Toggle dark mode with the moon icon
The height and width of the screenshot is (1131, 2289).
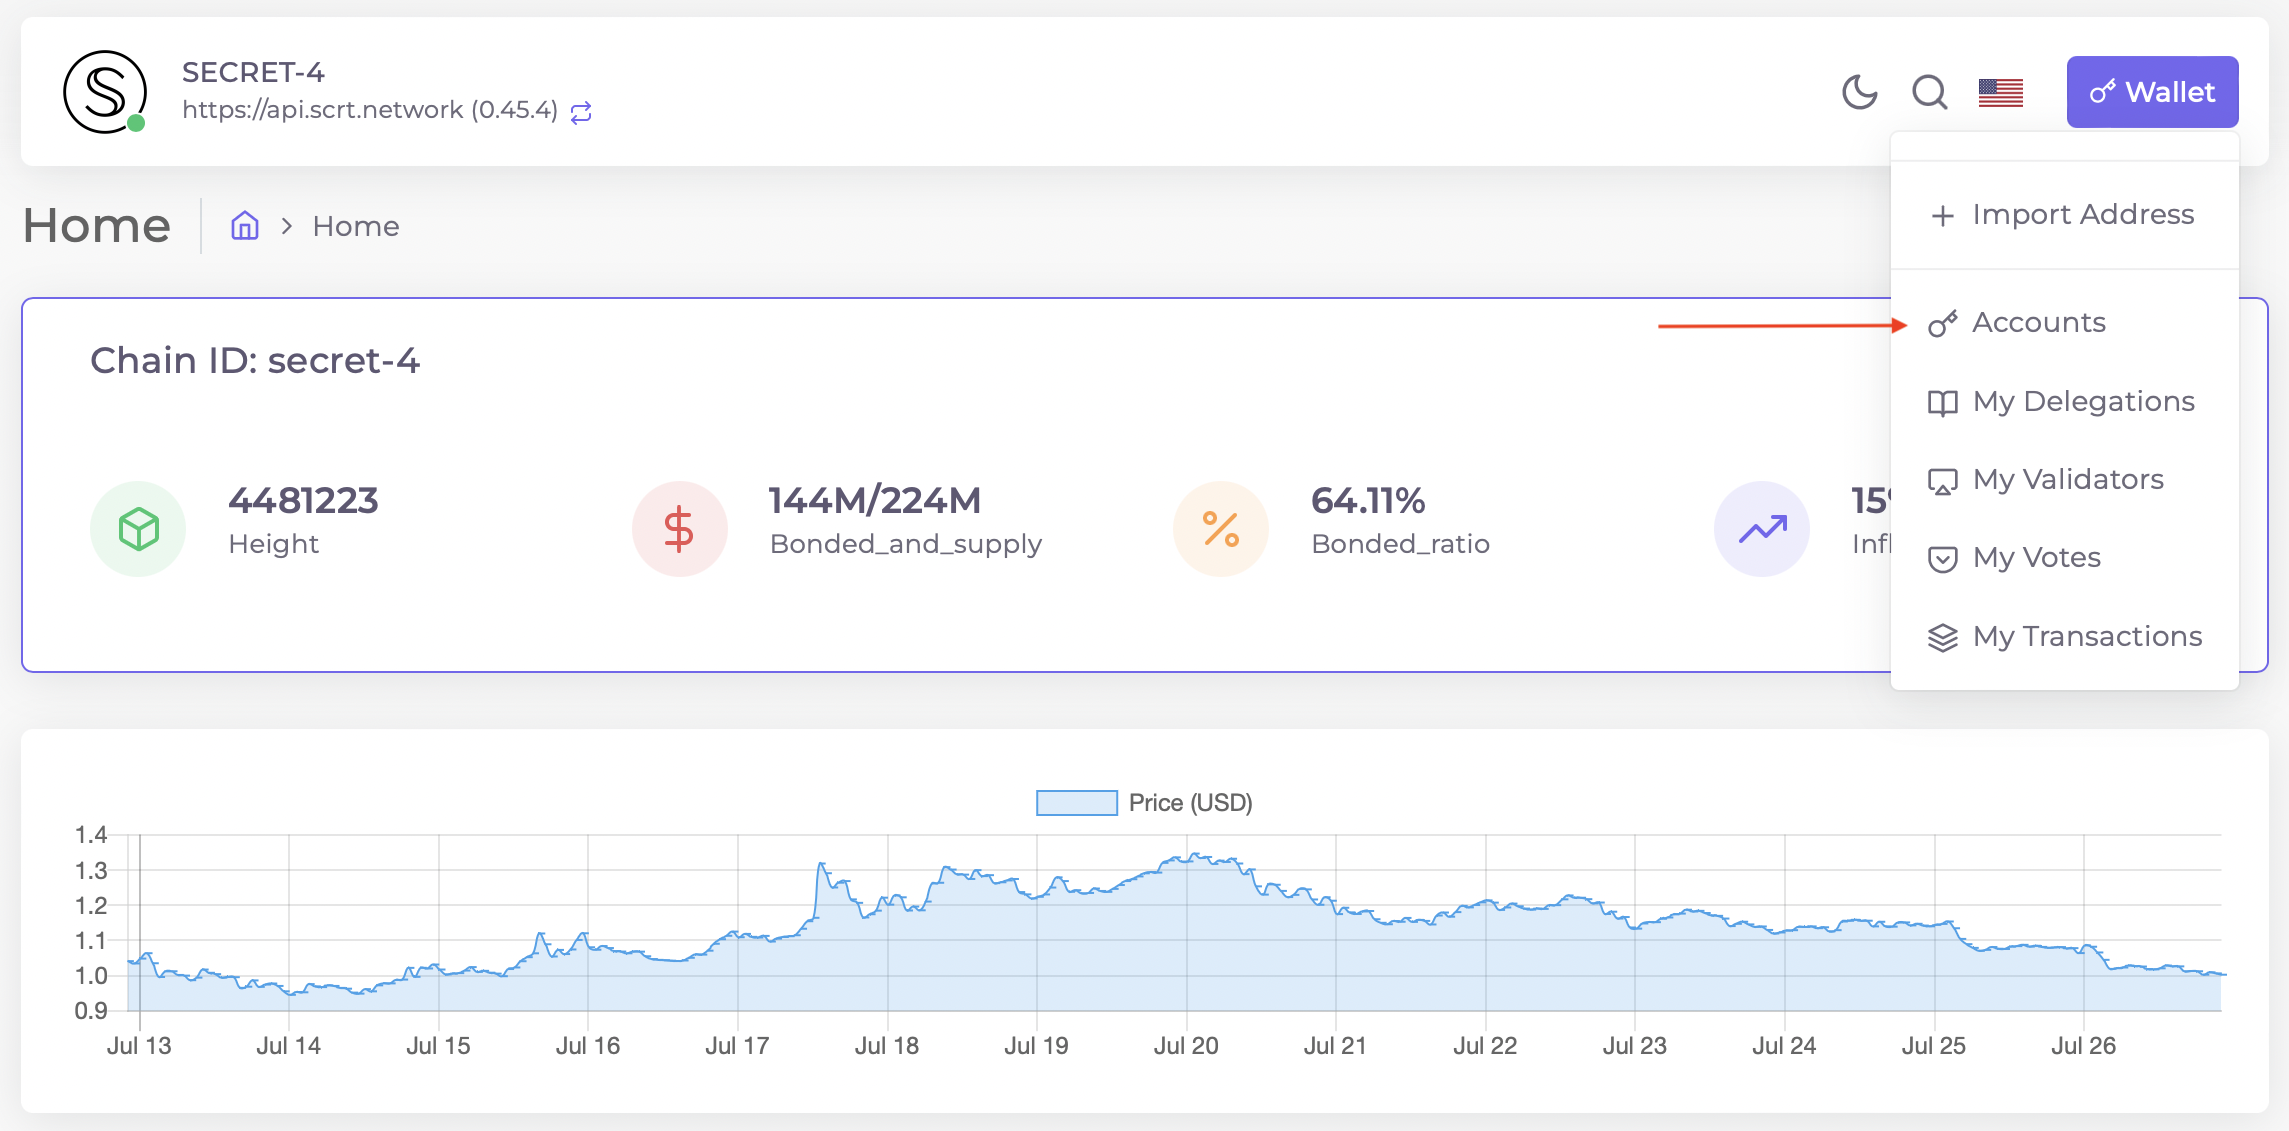(x=1859, y=92)
